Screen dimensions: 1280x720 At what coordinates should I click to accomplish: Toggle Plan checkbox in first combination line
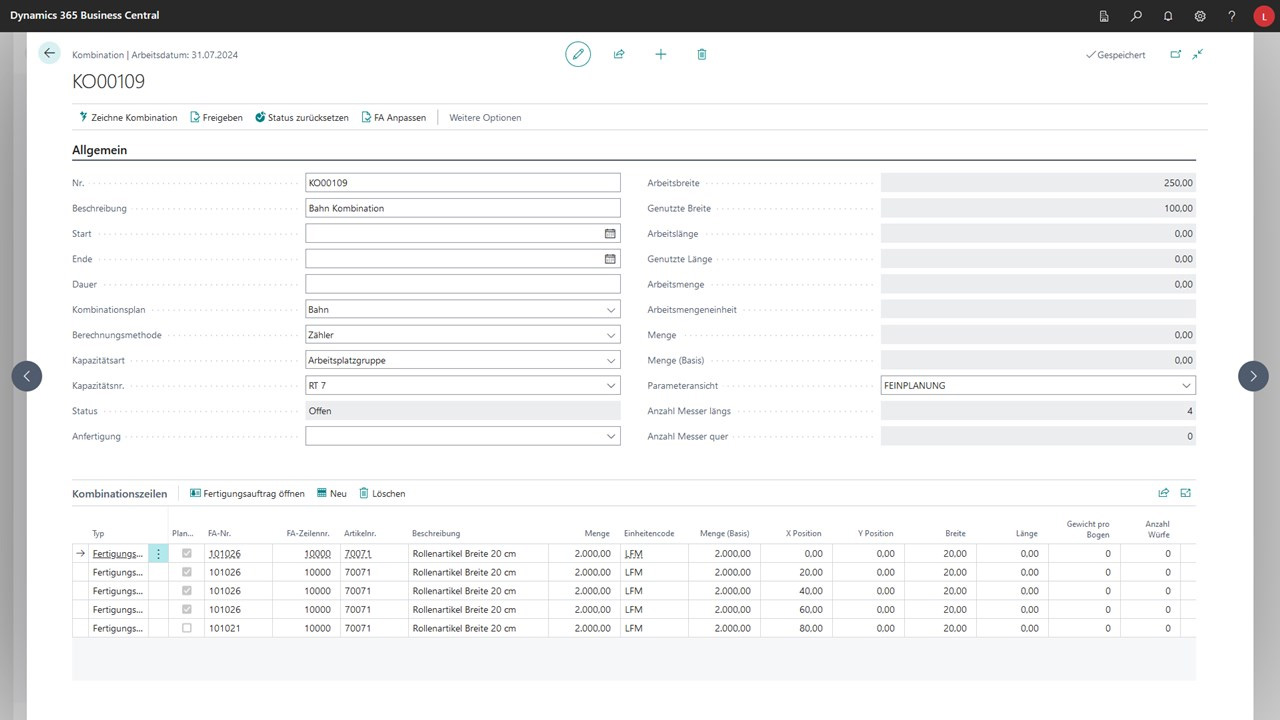[186, 553]
